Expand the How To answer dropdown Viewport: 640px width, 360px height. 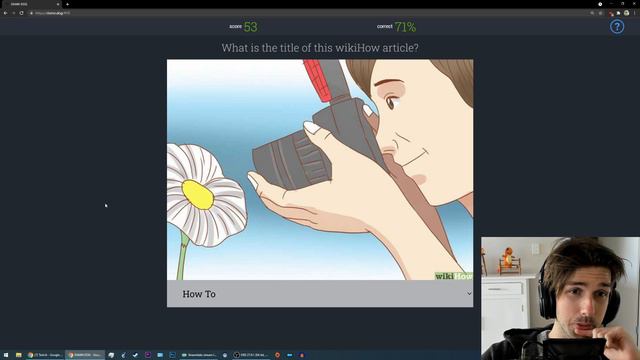(320, 294)
